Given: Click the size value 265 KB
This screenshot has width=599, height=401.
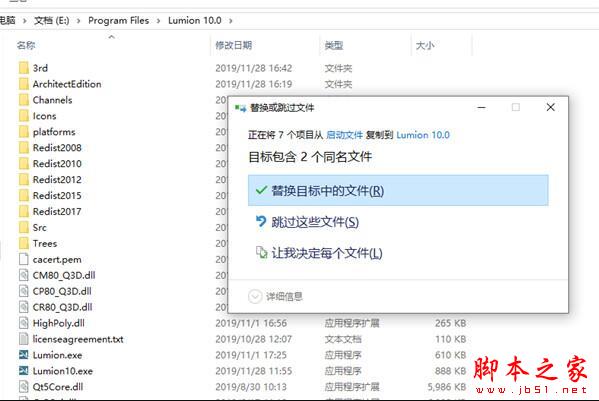Looking at the screenshot, I should point(450,323).
